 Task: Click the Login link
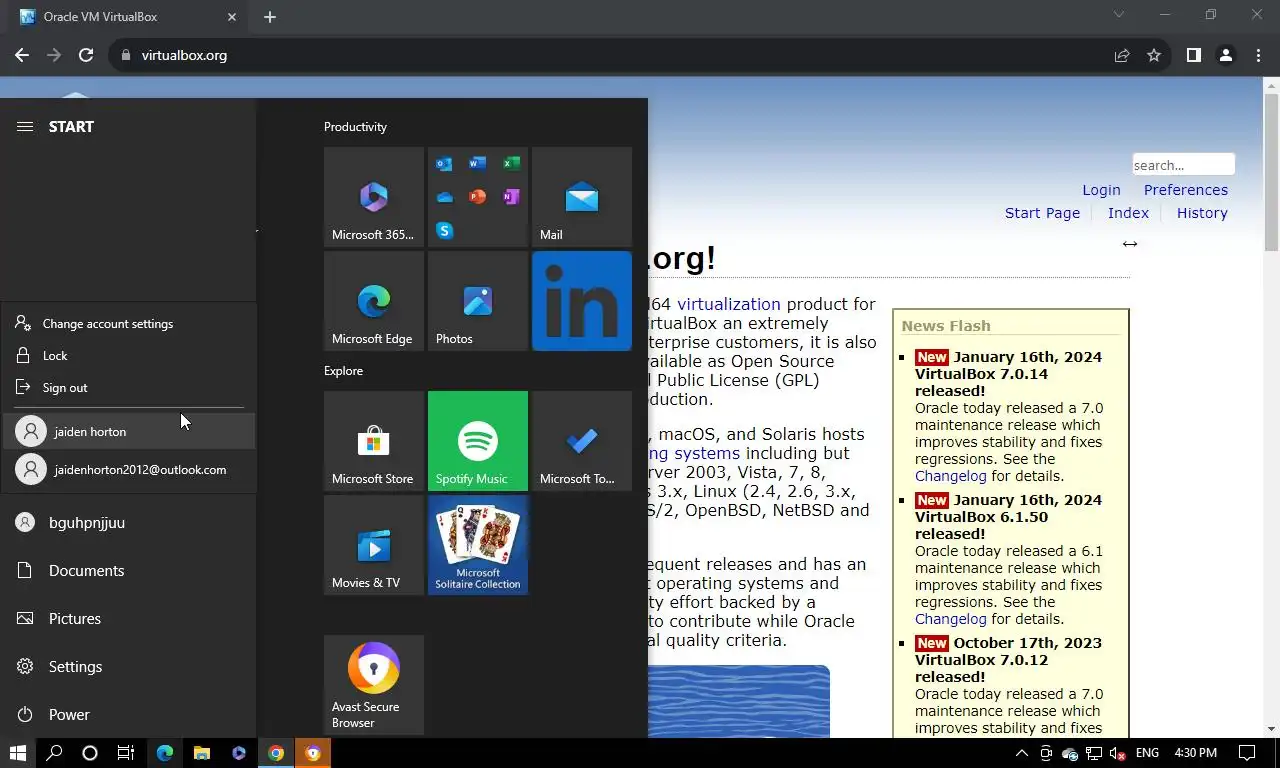click(1101, 190)
